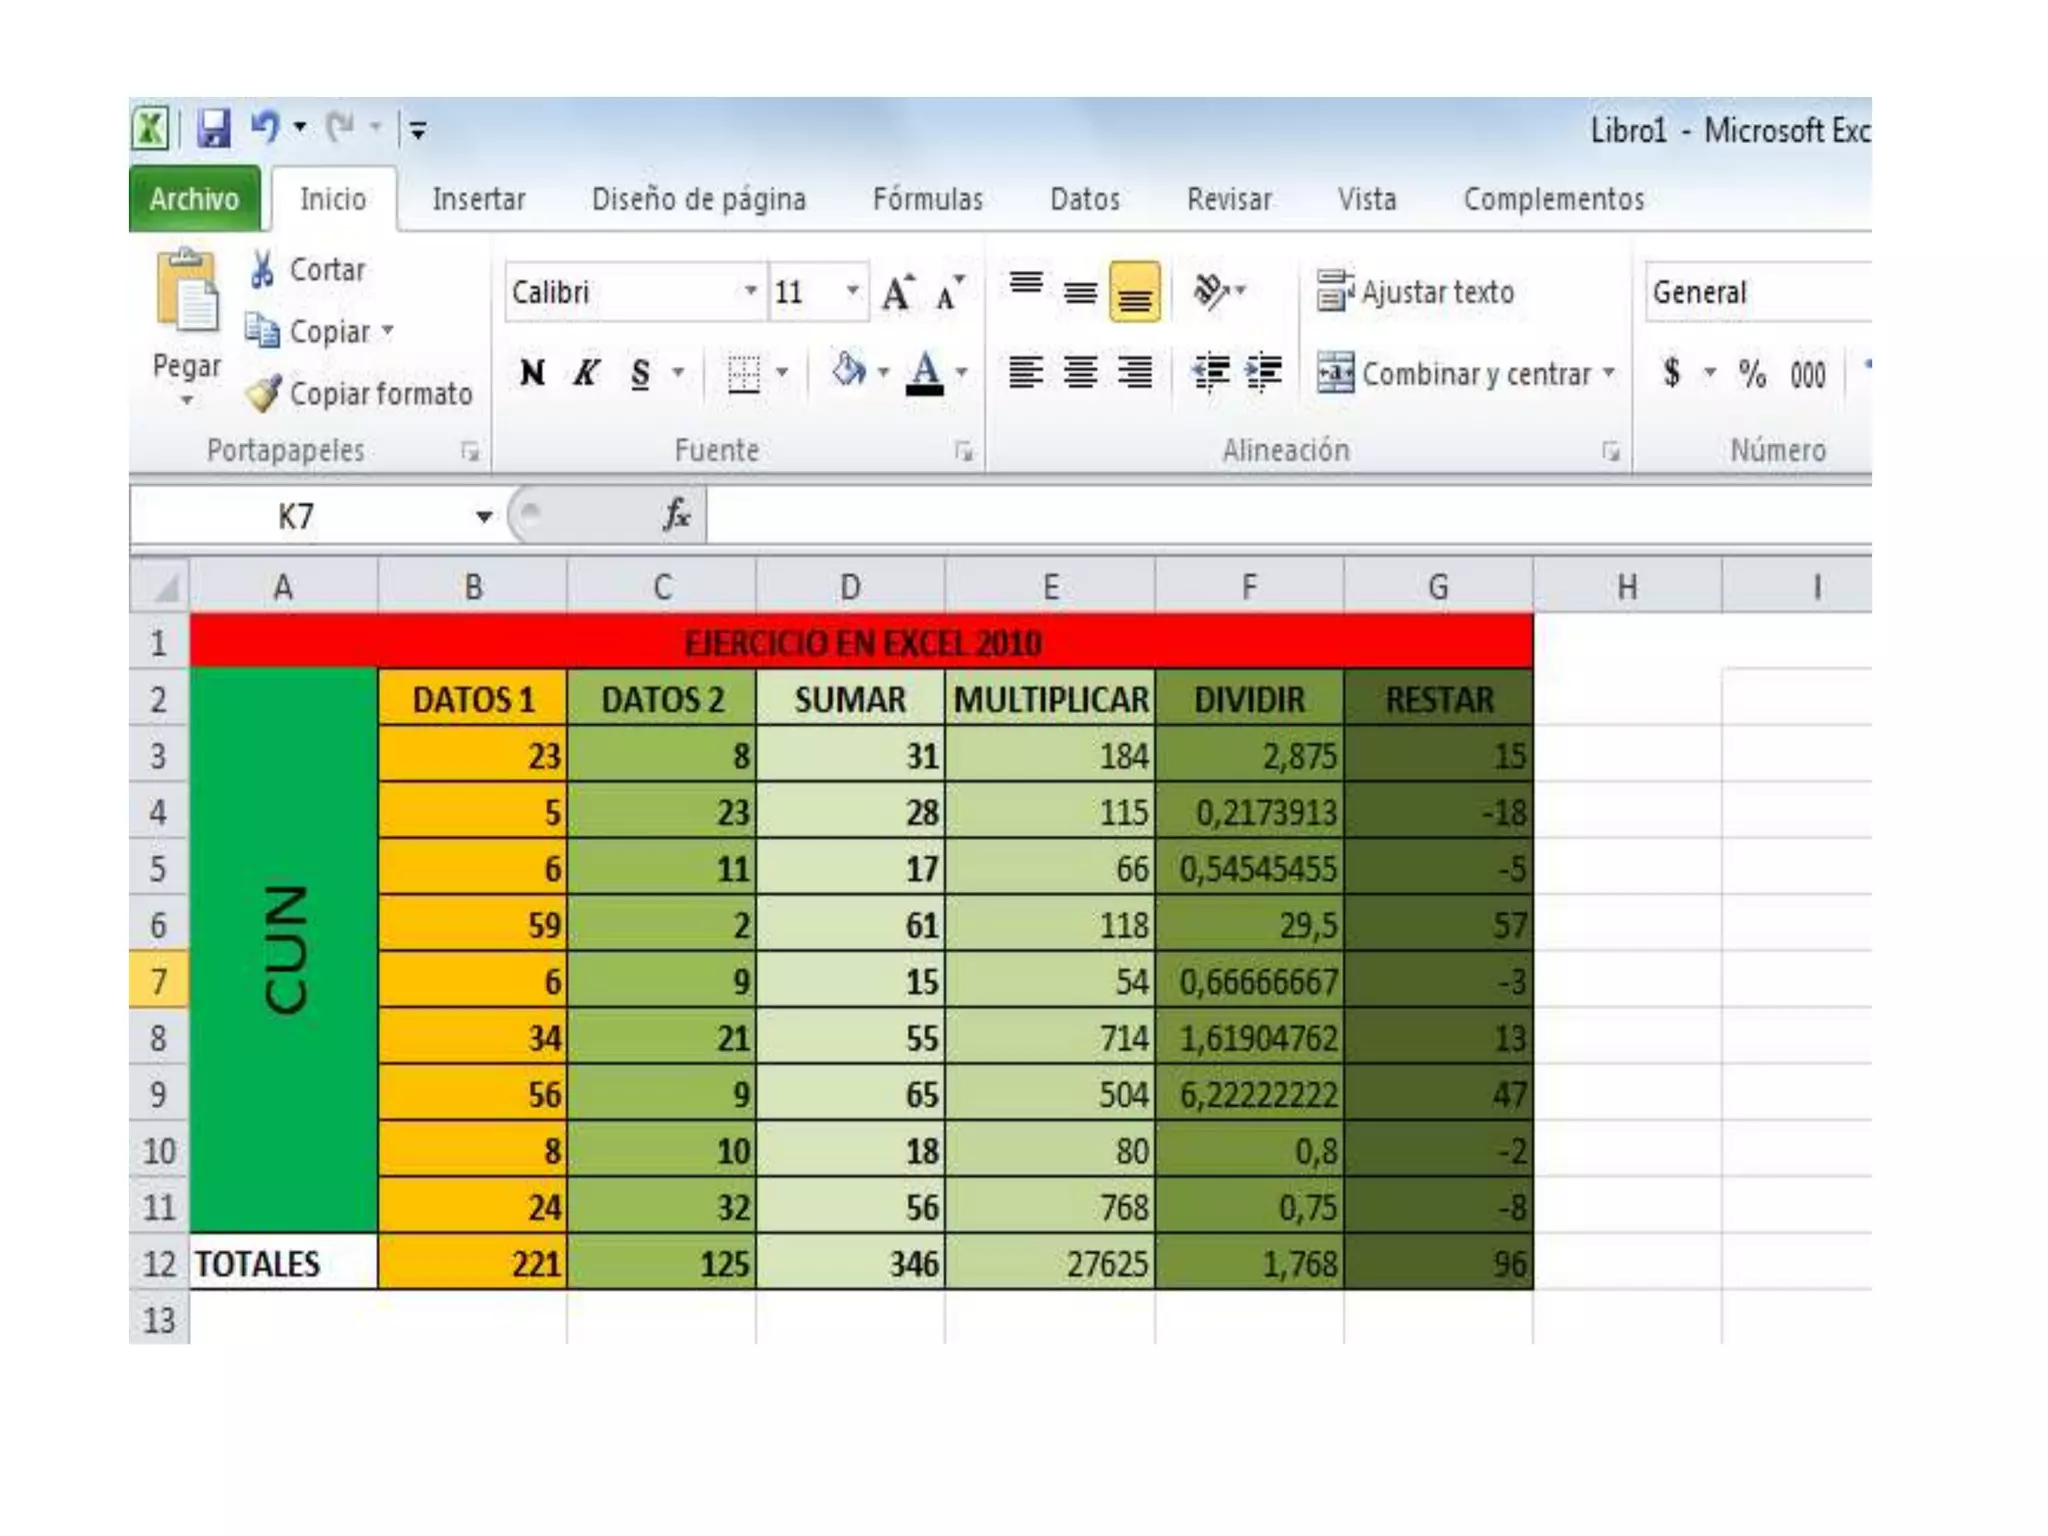Click the increase font size icon
Screen dimensions: 2048x1536
tap(897, 293)
